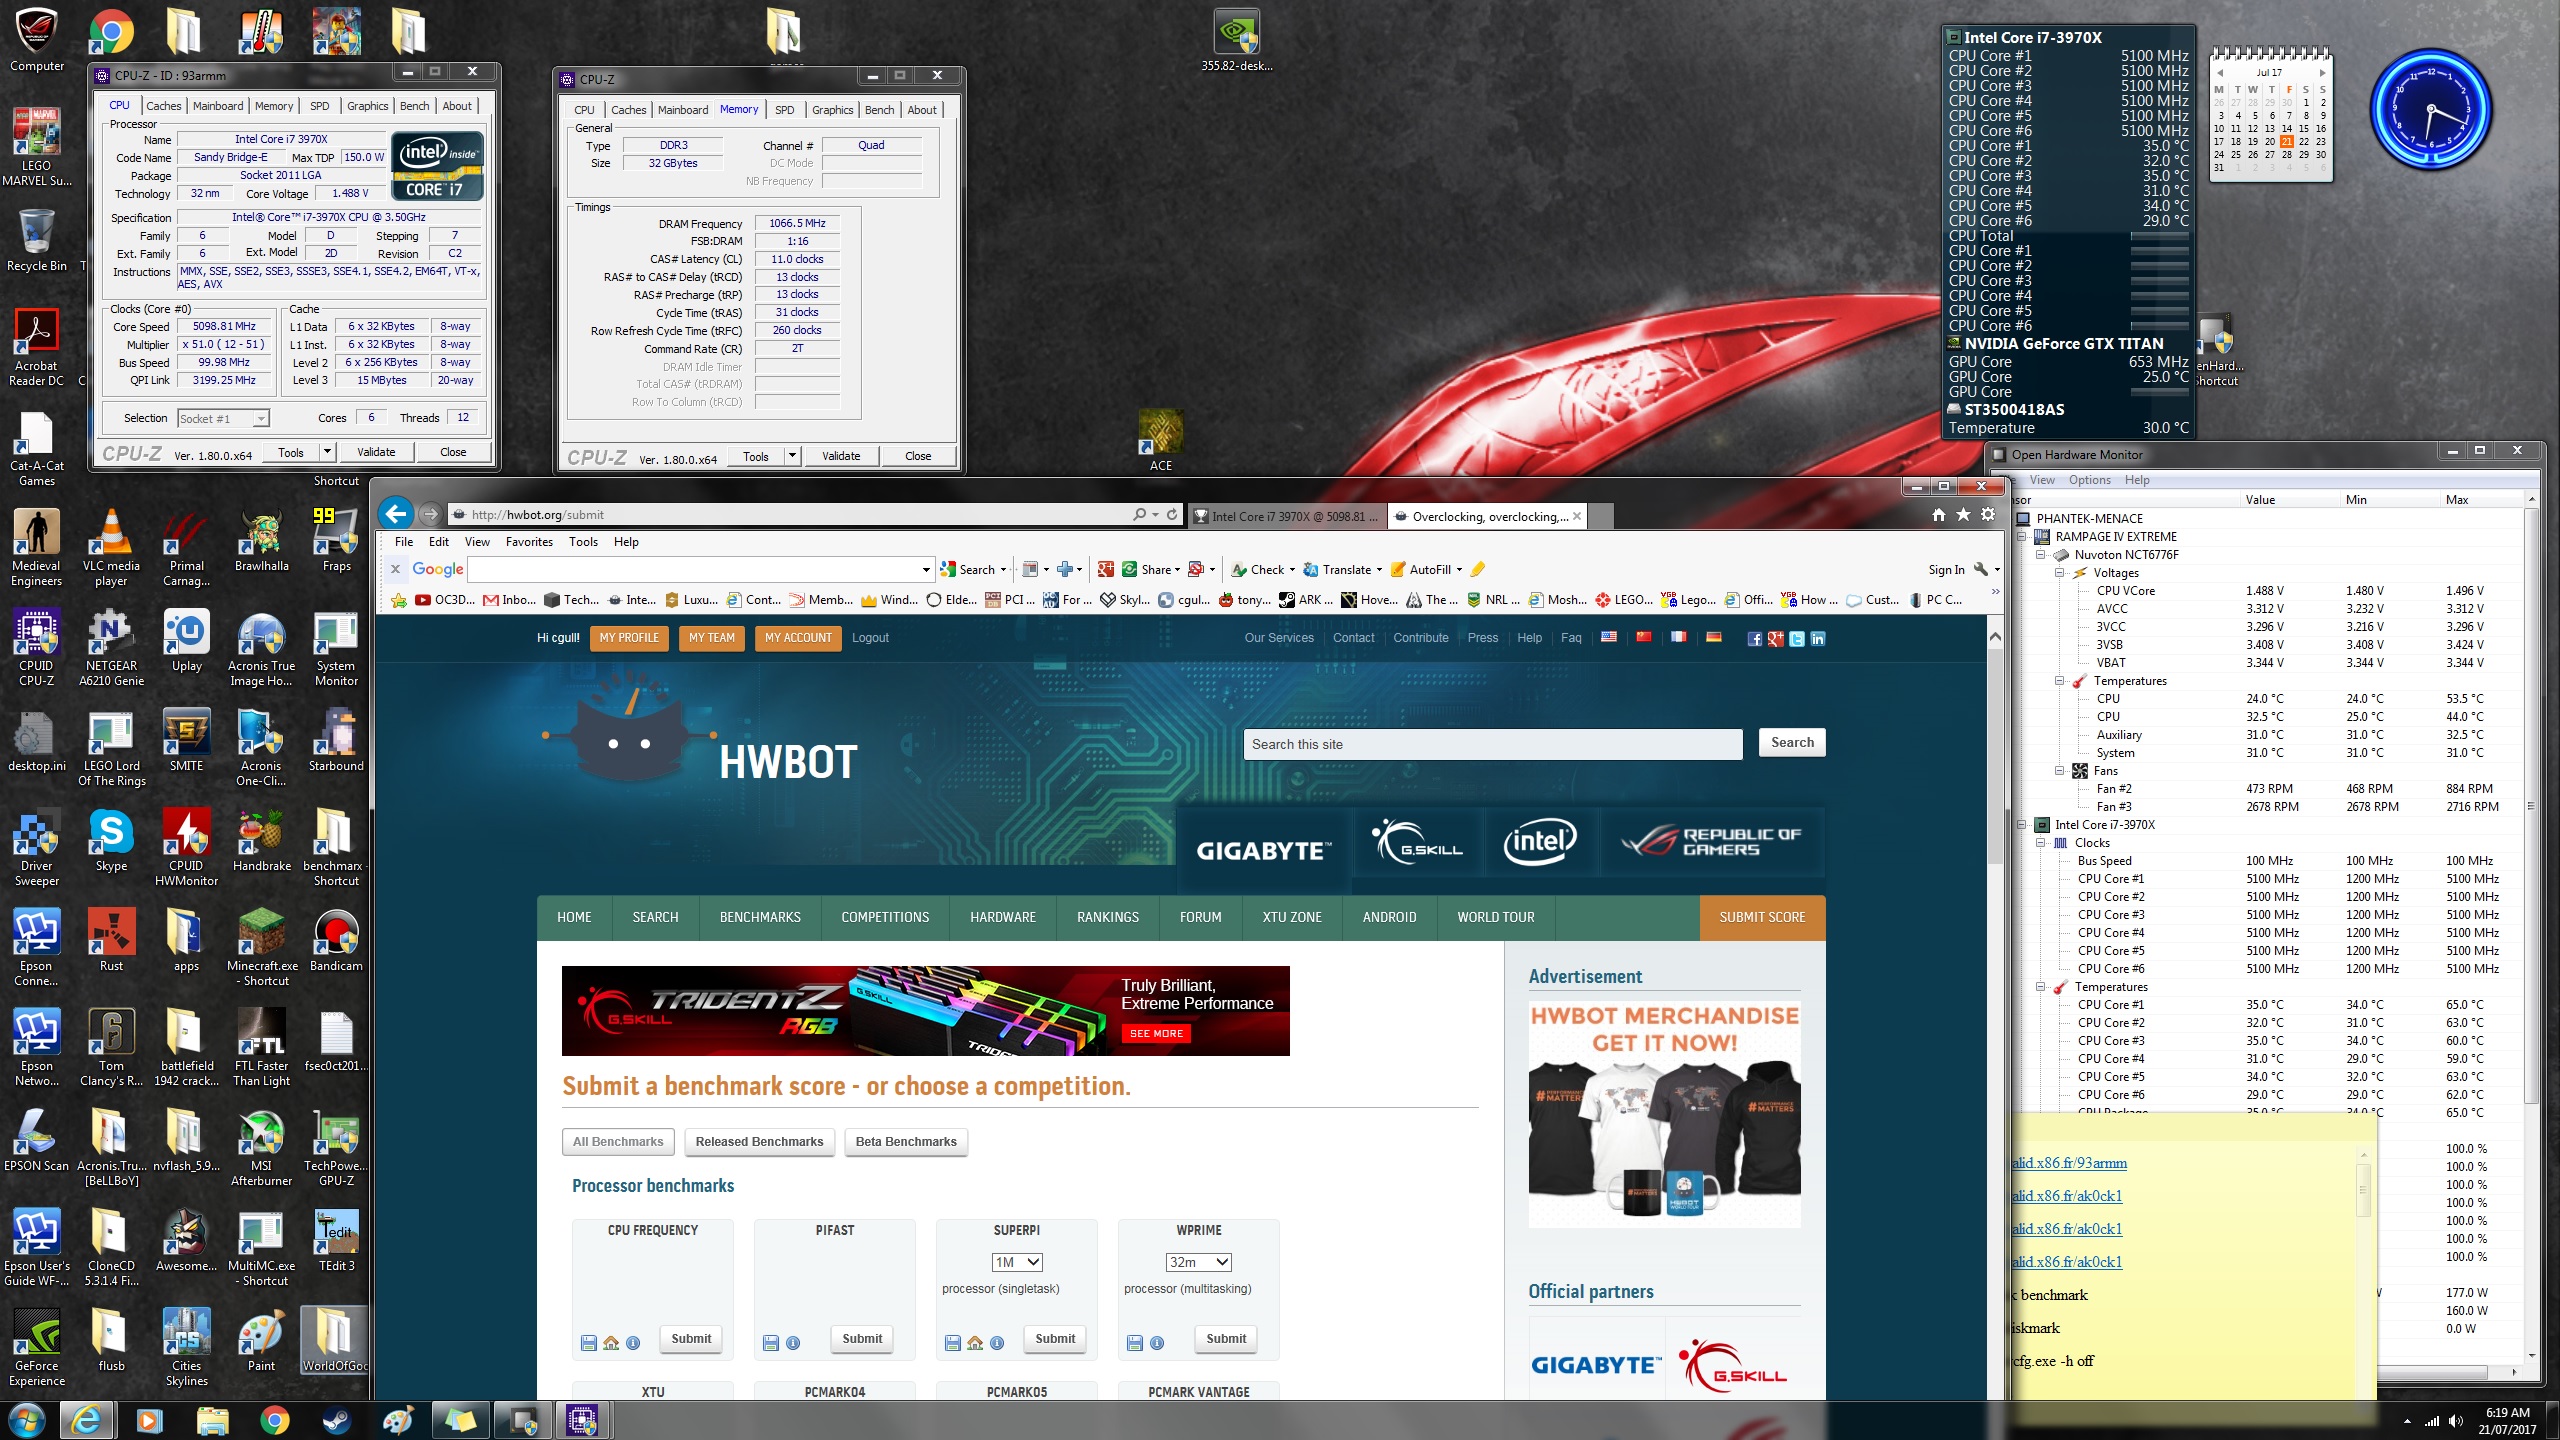
Task: Open Steam from the taskbar
Action: [335, 1420]
